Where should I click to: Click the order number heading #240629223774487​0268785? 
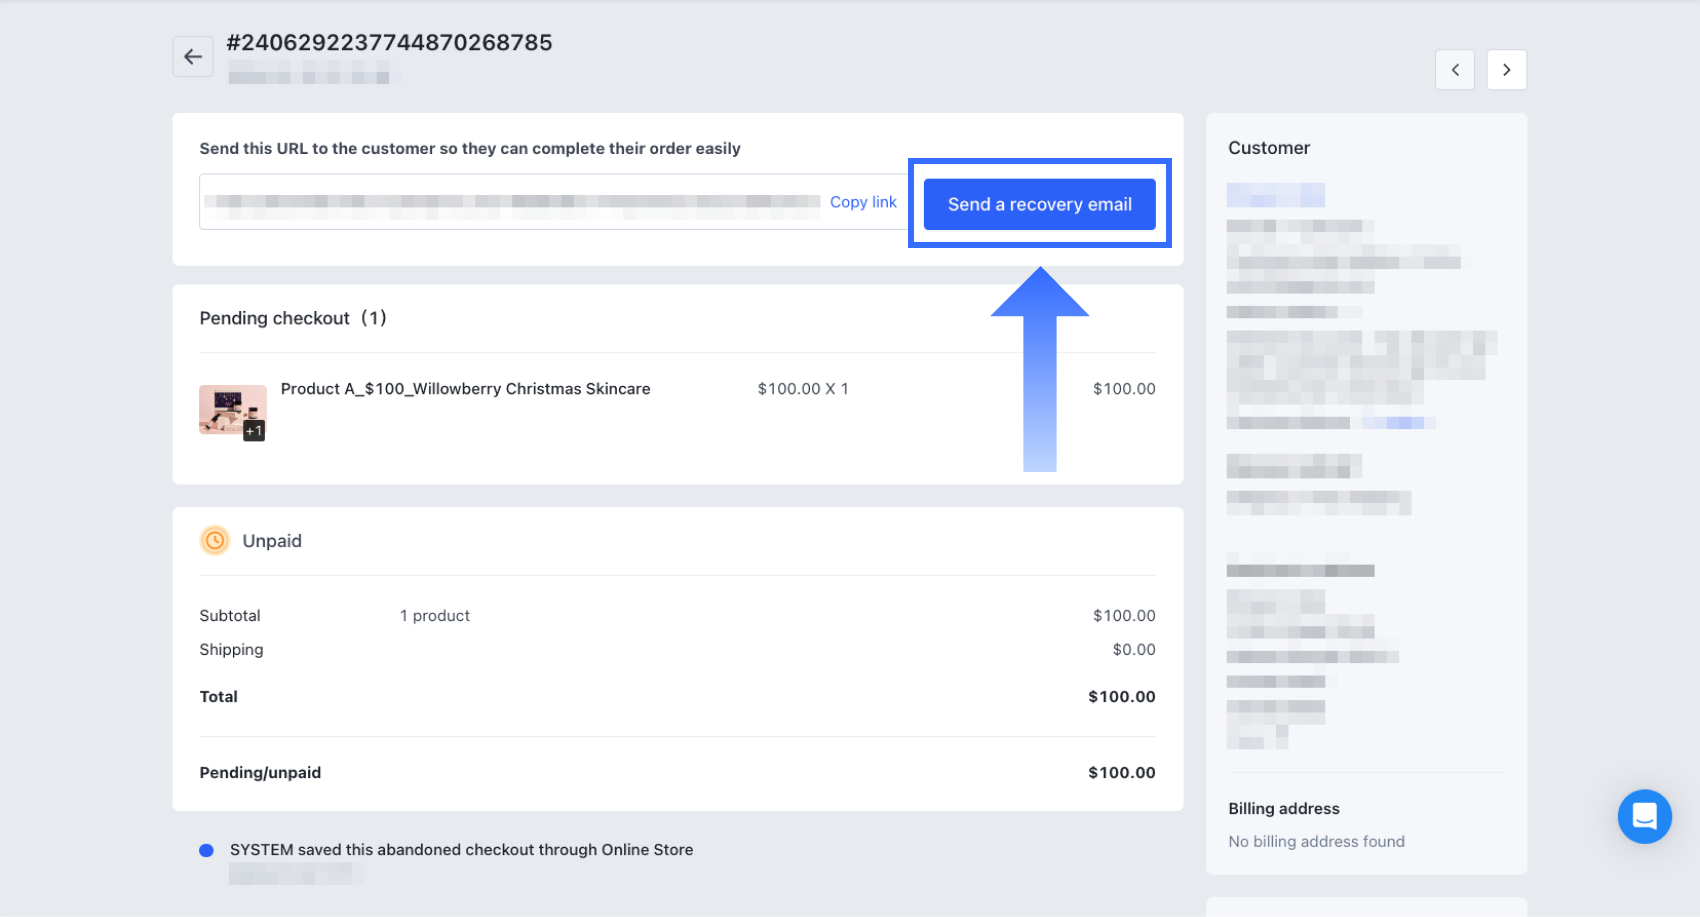point(389,43)
